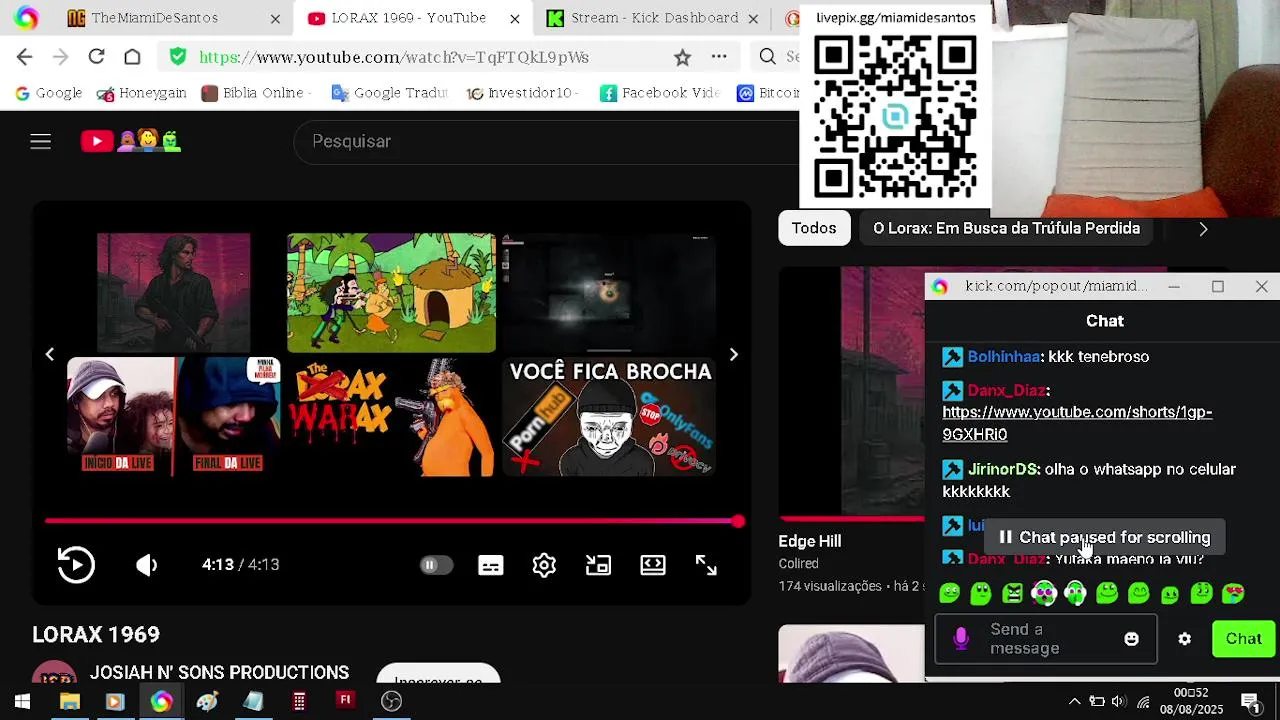Replay the finished LORAX 1969 video

(76, 565)
